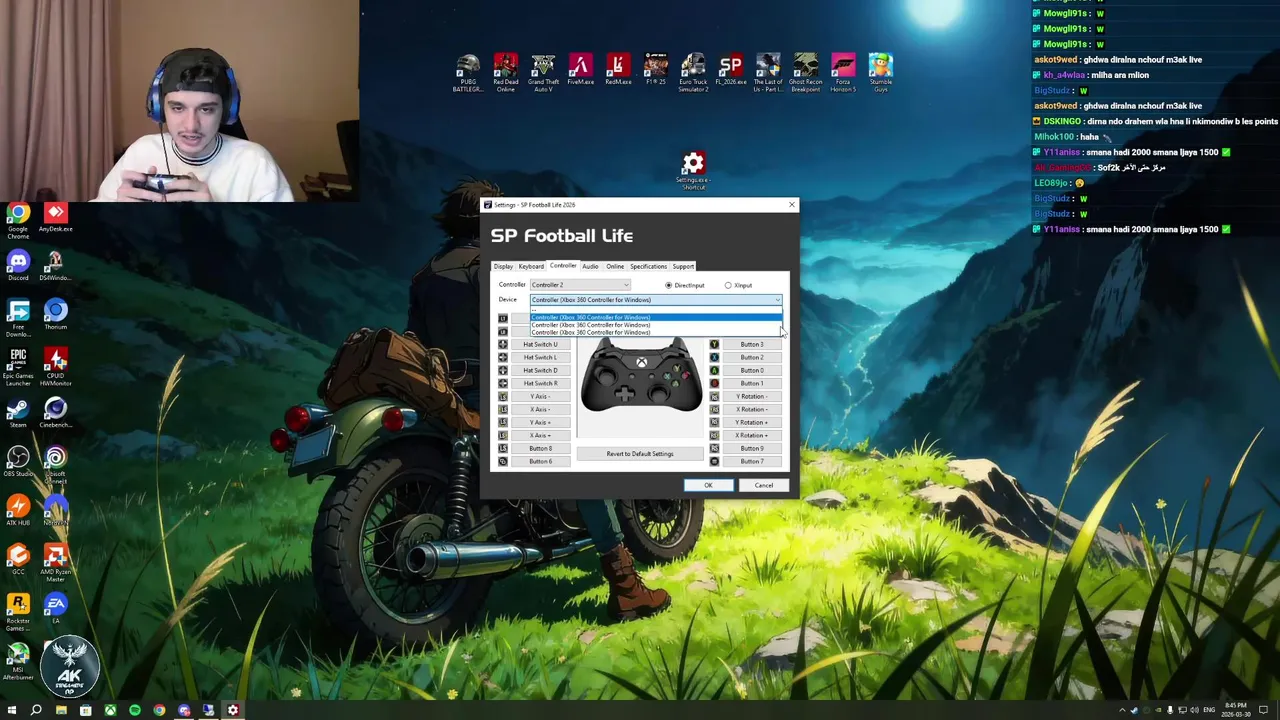Screen dimensions: 1280x720
Task: Open the Epic Games Launcher icon
Action: click(x=18, y=368)
